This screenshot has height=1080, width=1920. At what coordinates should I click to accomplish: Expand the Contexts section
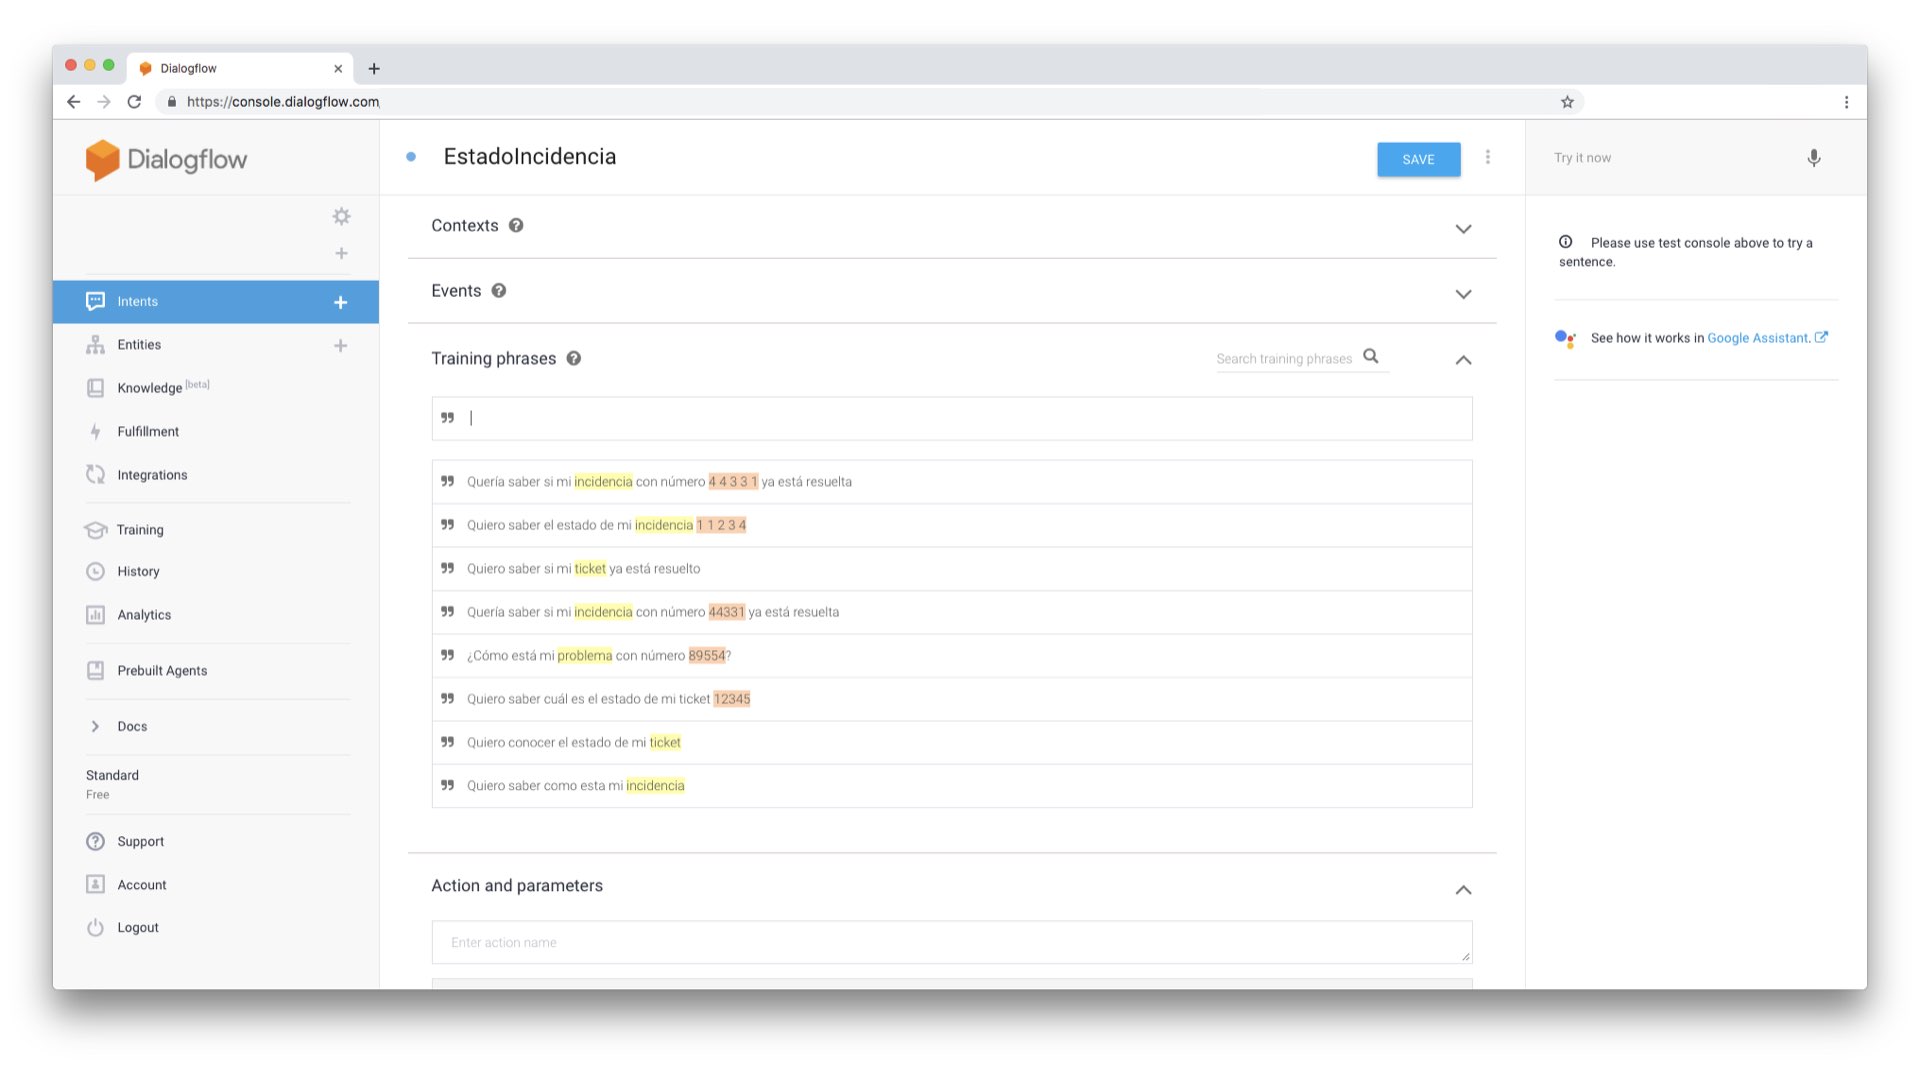point(1463,229)
